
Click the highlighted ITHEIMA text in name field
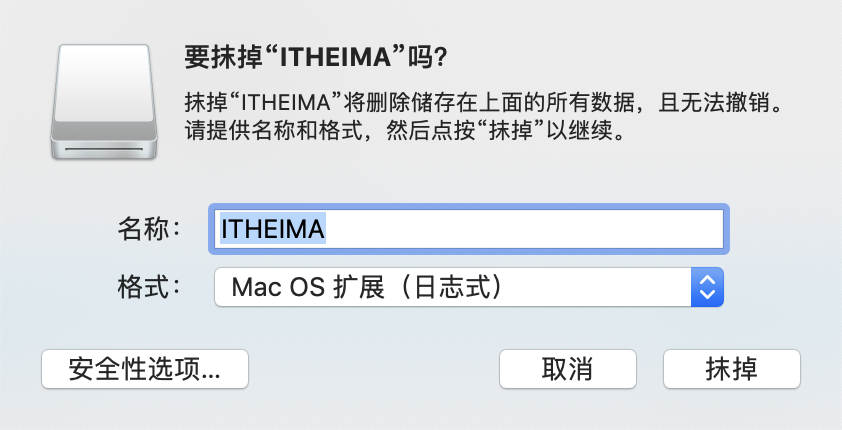273,229
